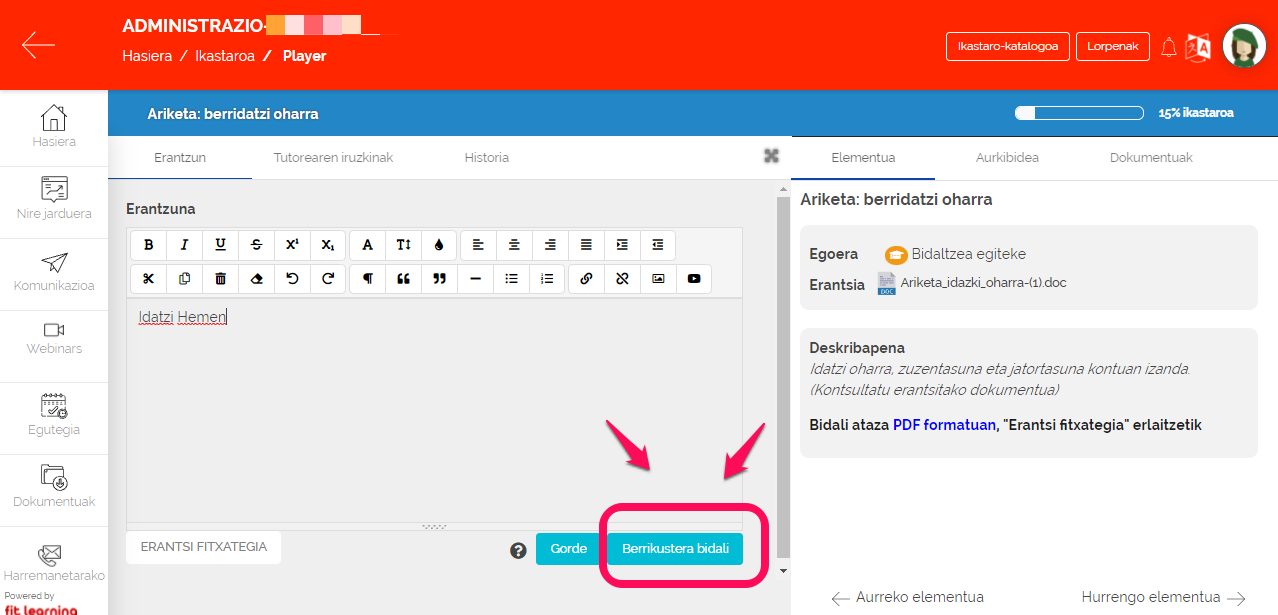This screenshot has width=1278, height=615.
Task: Expand the paragraph format menu
Action: pos(367,279)
